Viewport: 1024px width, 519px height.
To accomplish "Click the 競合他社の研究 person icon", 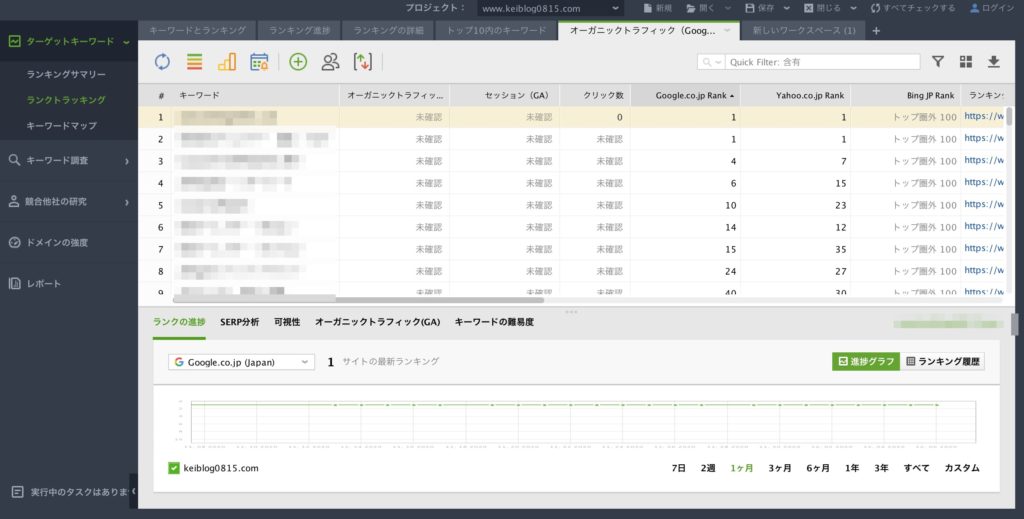I will 14,201.
